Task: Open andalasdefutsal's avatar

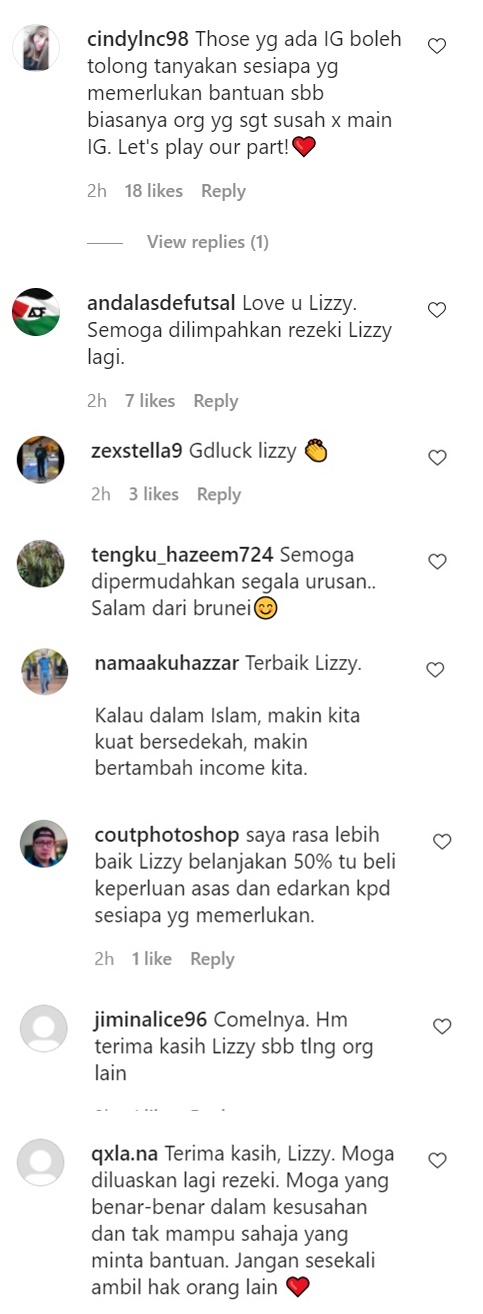Action: (36, 313)
